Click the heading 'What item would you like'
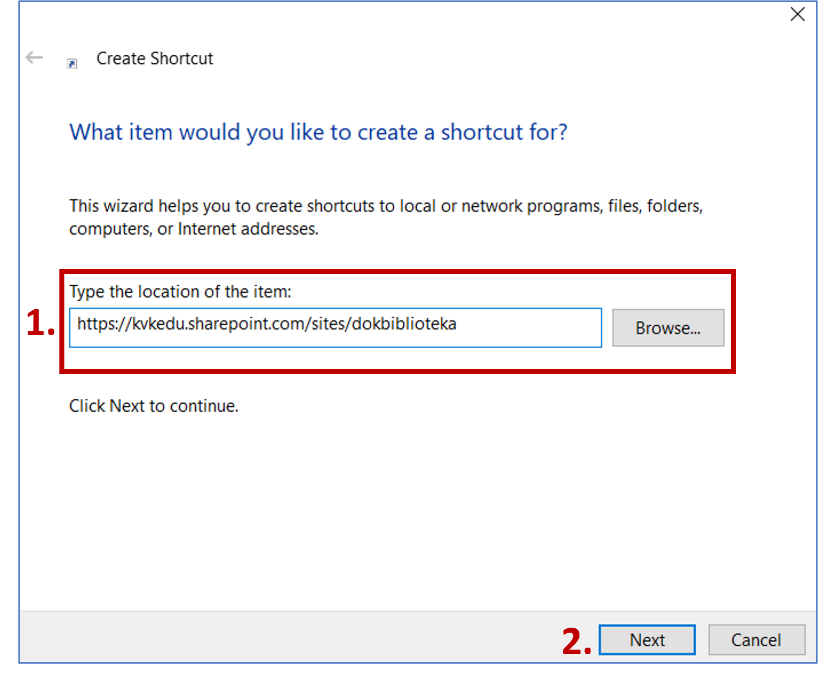818x690 pixels. pyautogui.click(x=318, y=132)
